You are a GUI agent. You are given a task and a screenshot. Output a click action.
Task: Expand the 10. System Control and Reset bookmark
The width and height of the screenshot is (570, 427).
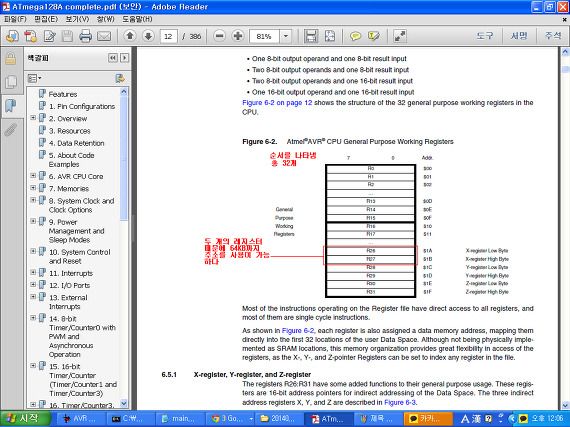(x=33, y=251)
